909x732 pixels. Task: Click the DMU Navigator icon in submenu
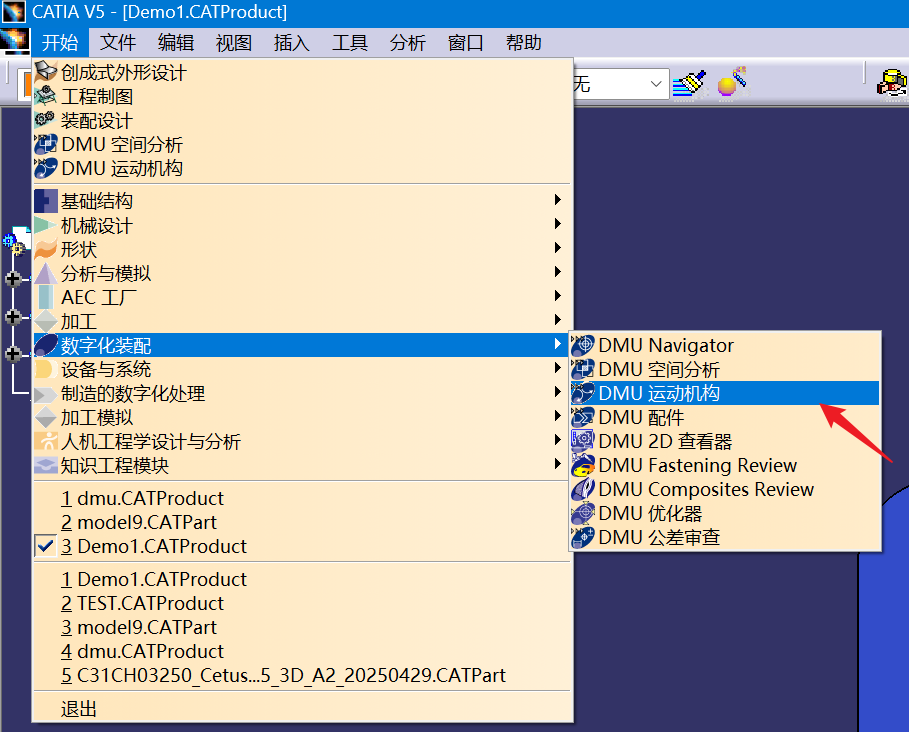(x=583, y=345)
